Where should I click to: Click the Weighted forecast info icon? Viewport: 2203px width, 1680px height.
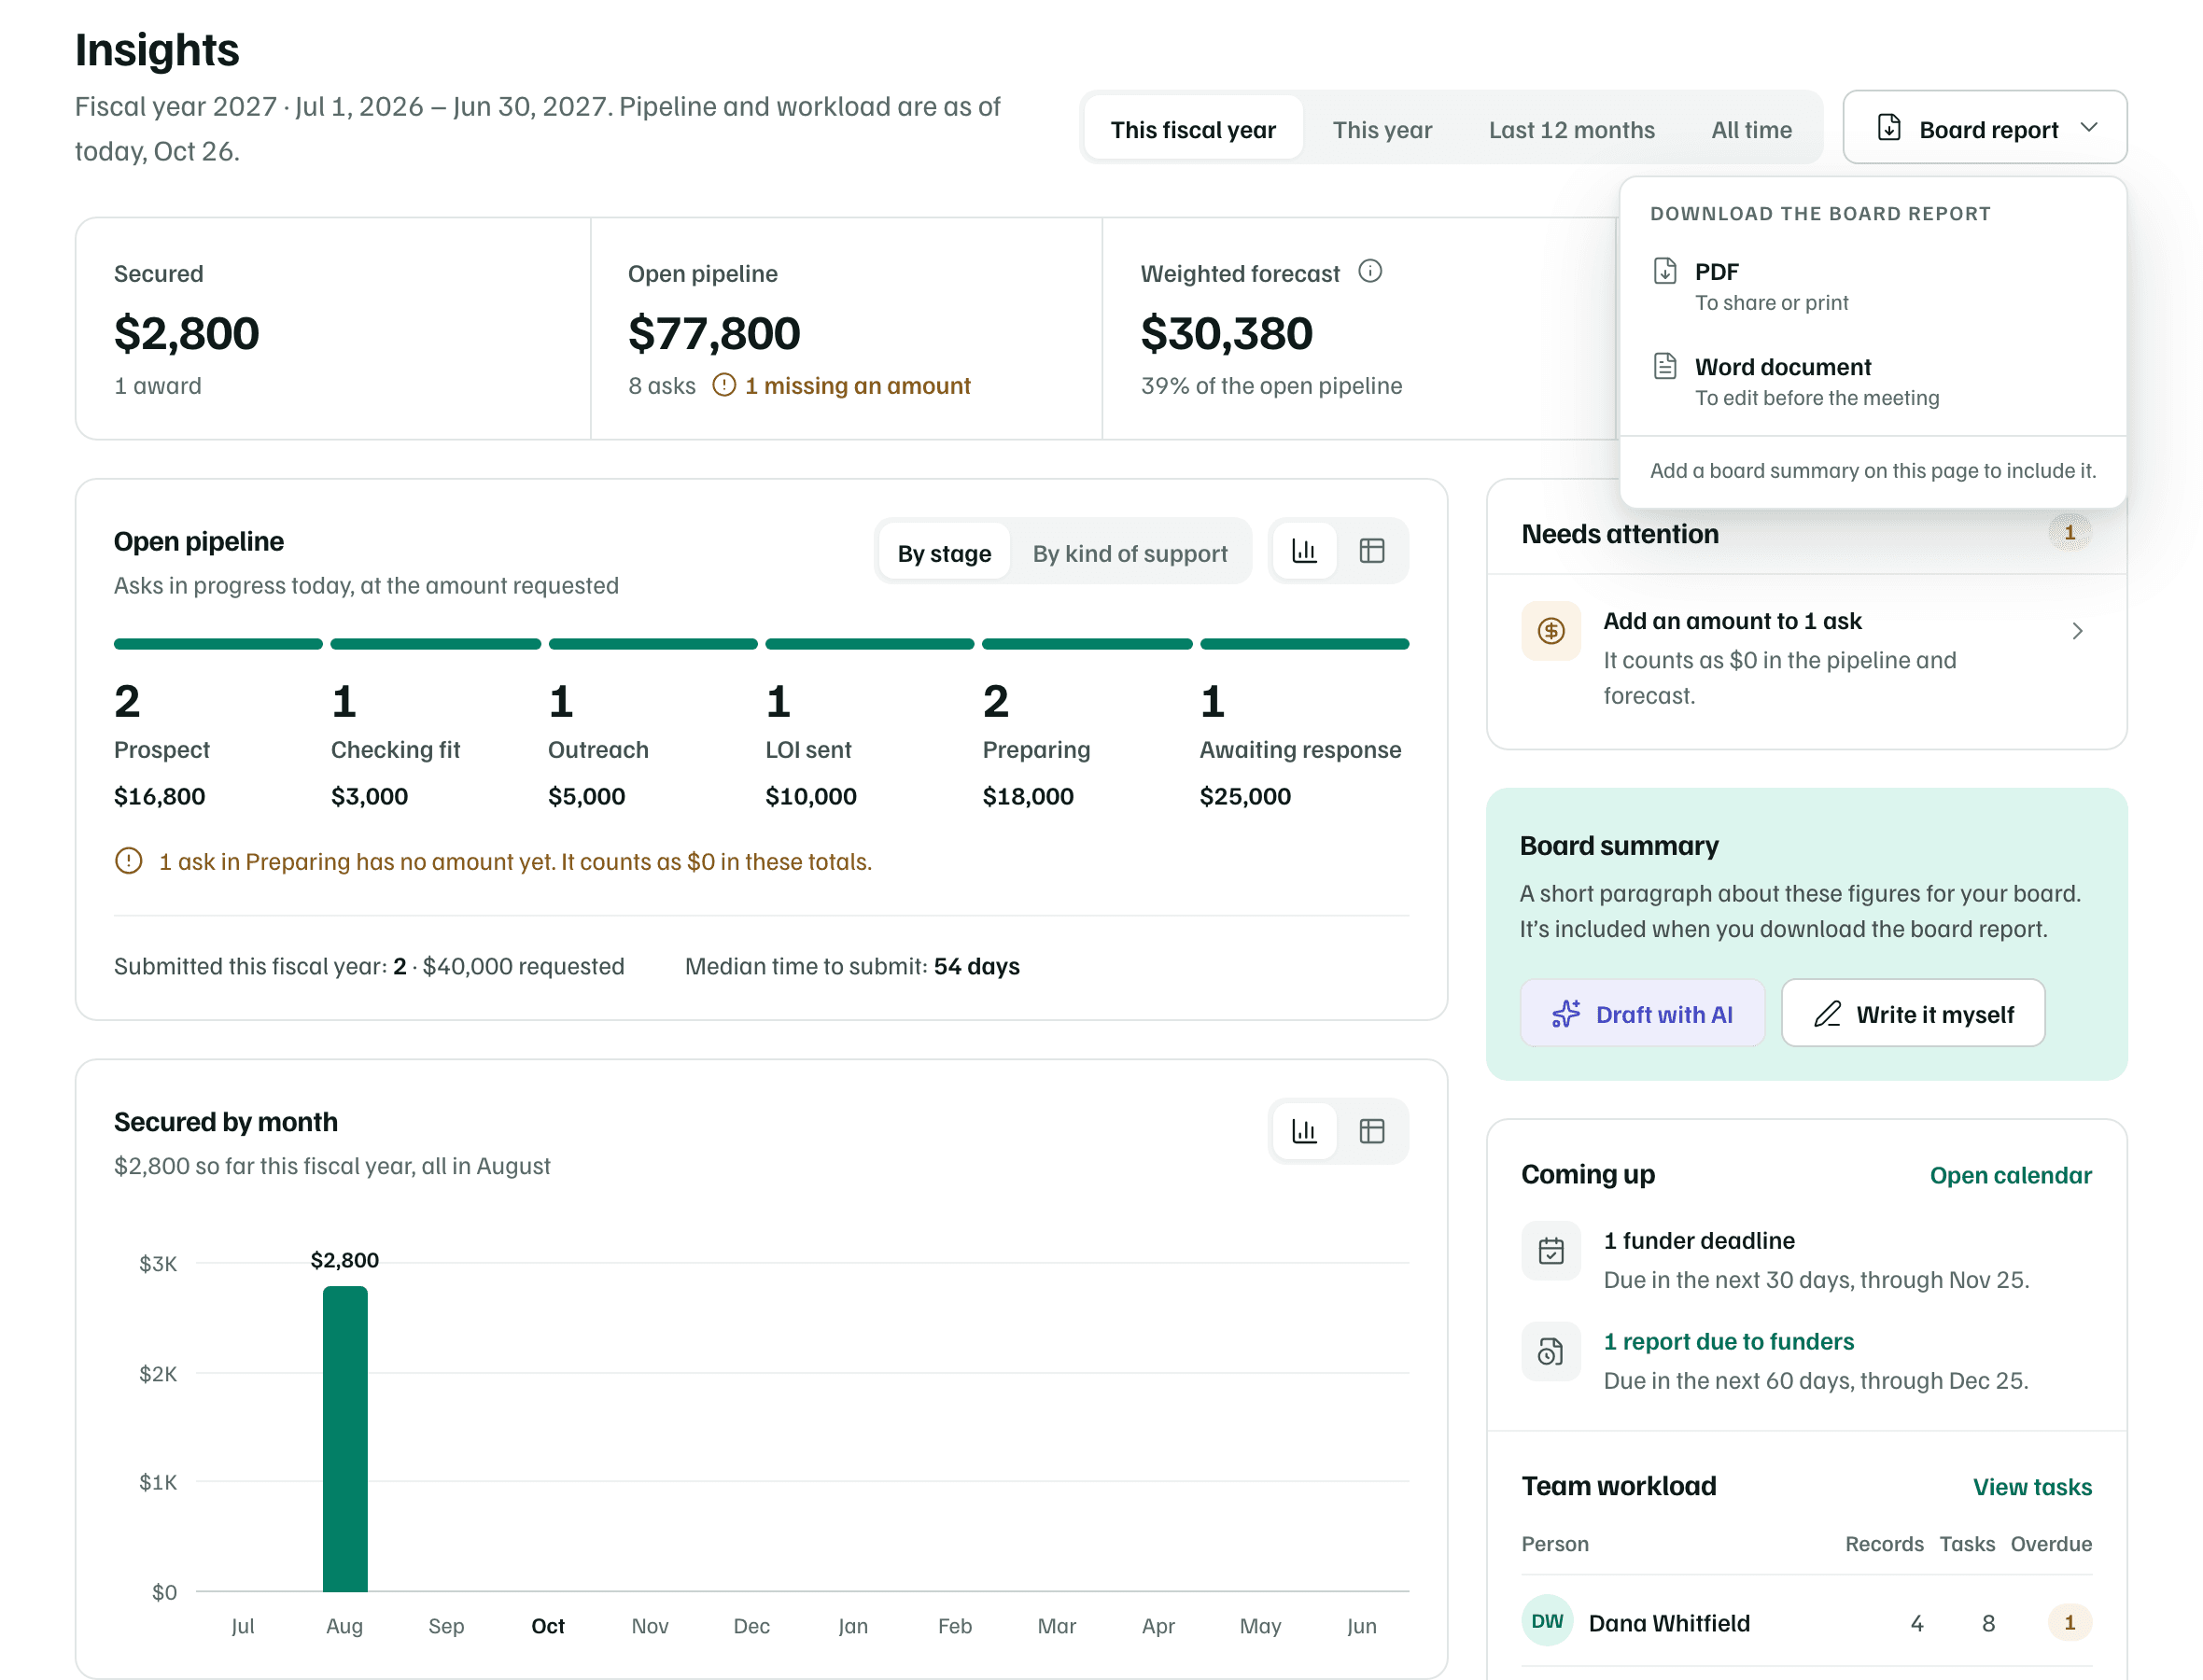coord(1369,272)
